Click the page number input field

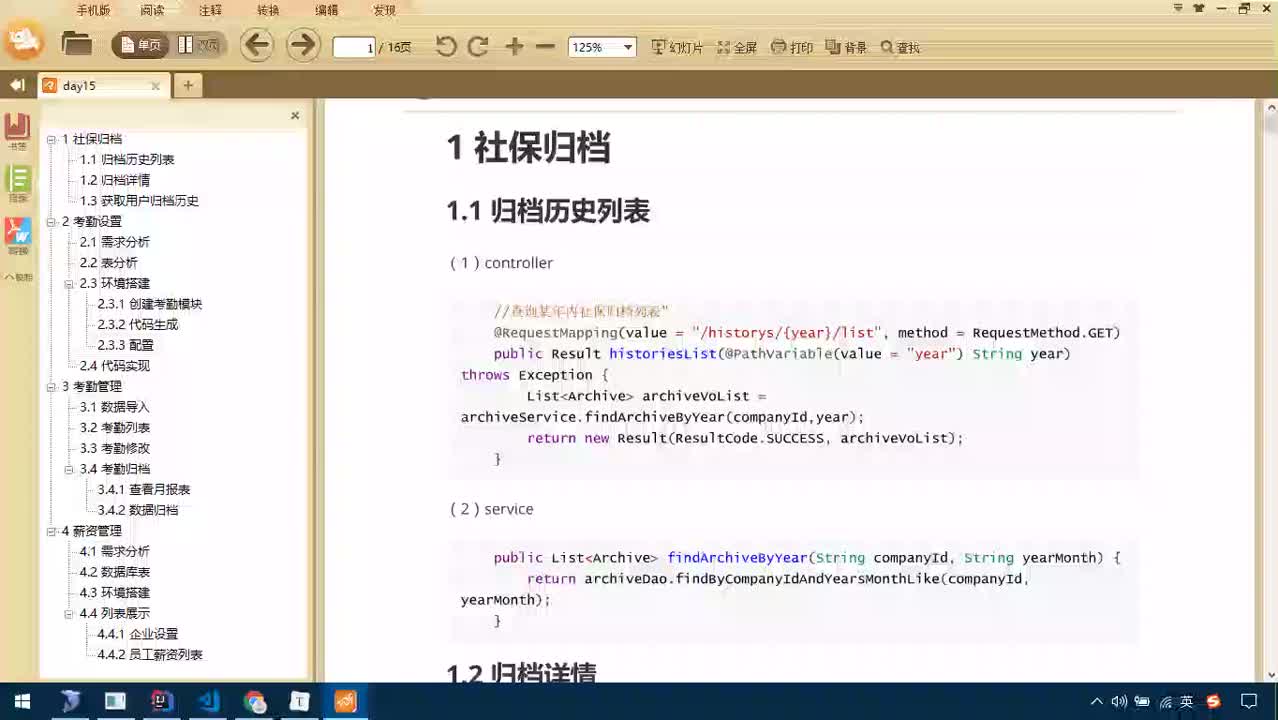tap(353, 47)
